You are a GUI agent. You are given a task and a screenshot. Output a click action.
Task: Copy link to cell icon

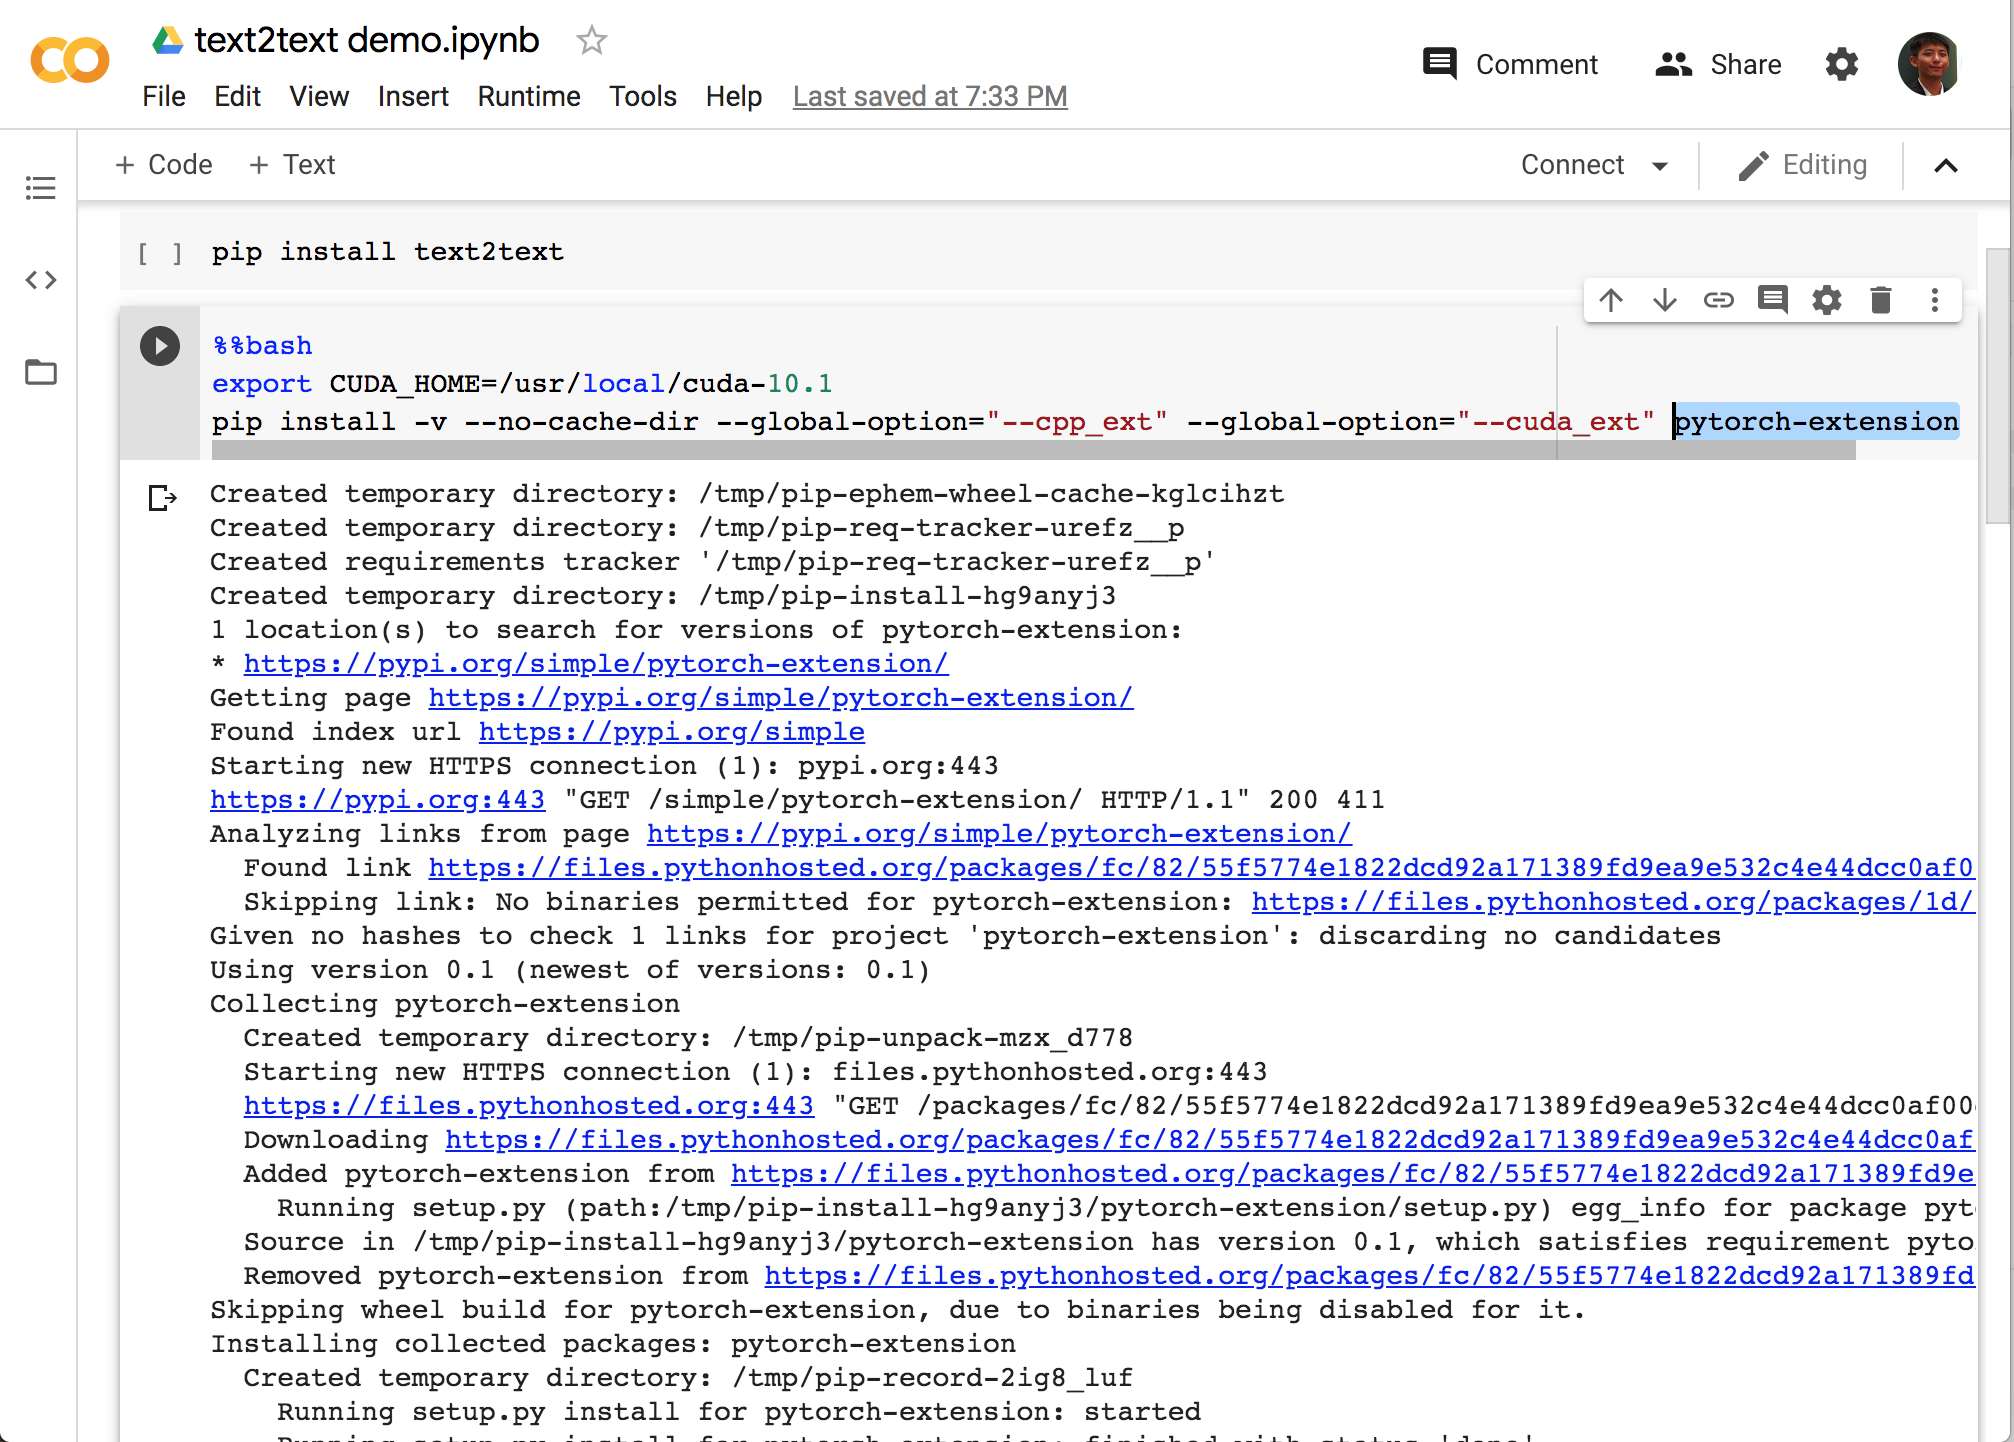[1718, 300]
